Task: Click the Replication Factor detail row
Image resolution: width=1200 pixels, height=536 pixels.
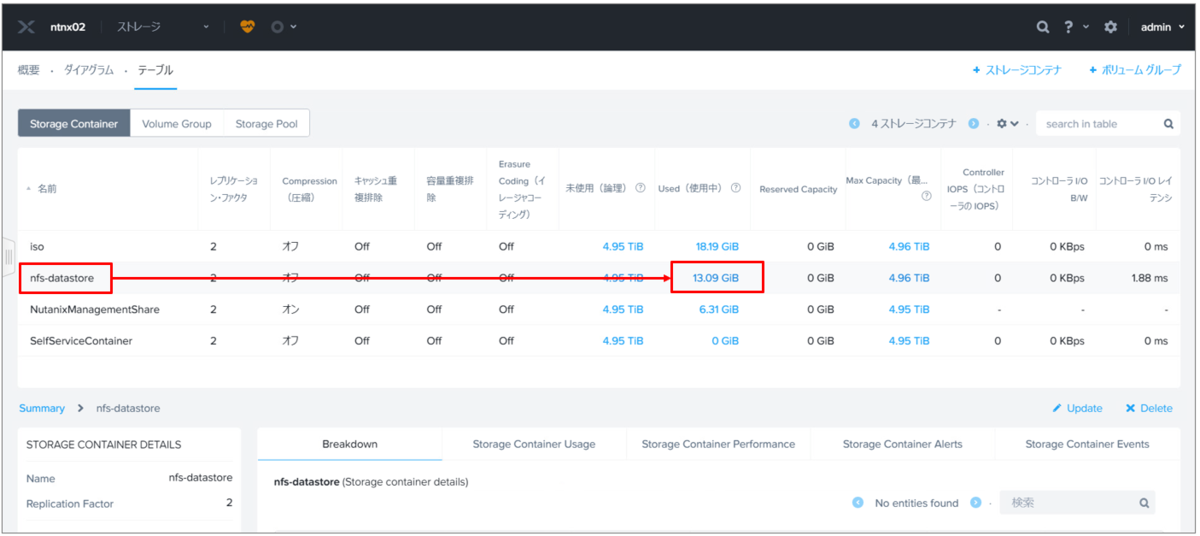Action: tap(129, 504)
